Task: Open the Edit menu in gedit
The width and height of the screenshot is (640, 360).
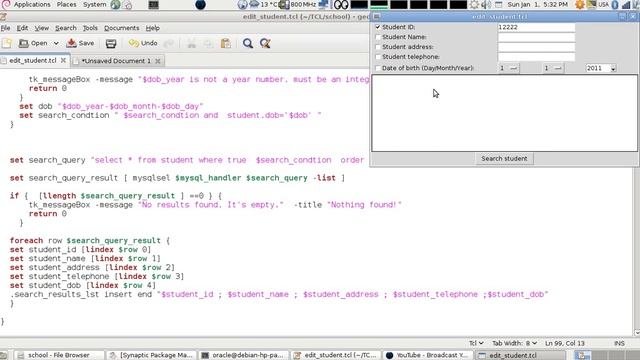Action: [x=22, y=28]
